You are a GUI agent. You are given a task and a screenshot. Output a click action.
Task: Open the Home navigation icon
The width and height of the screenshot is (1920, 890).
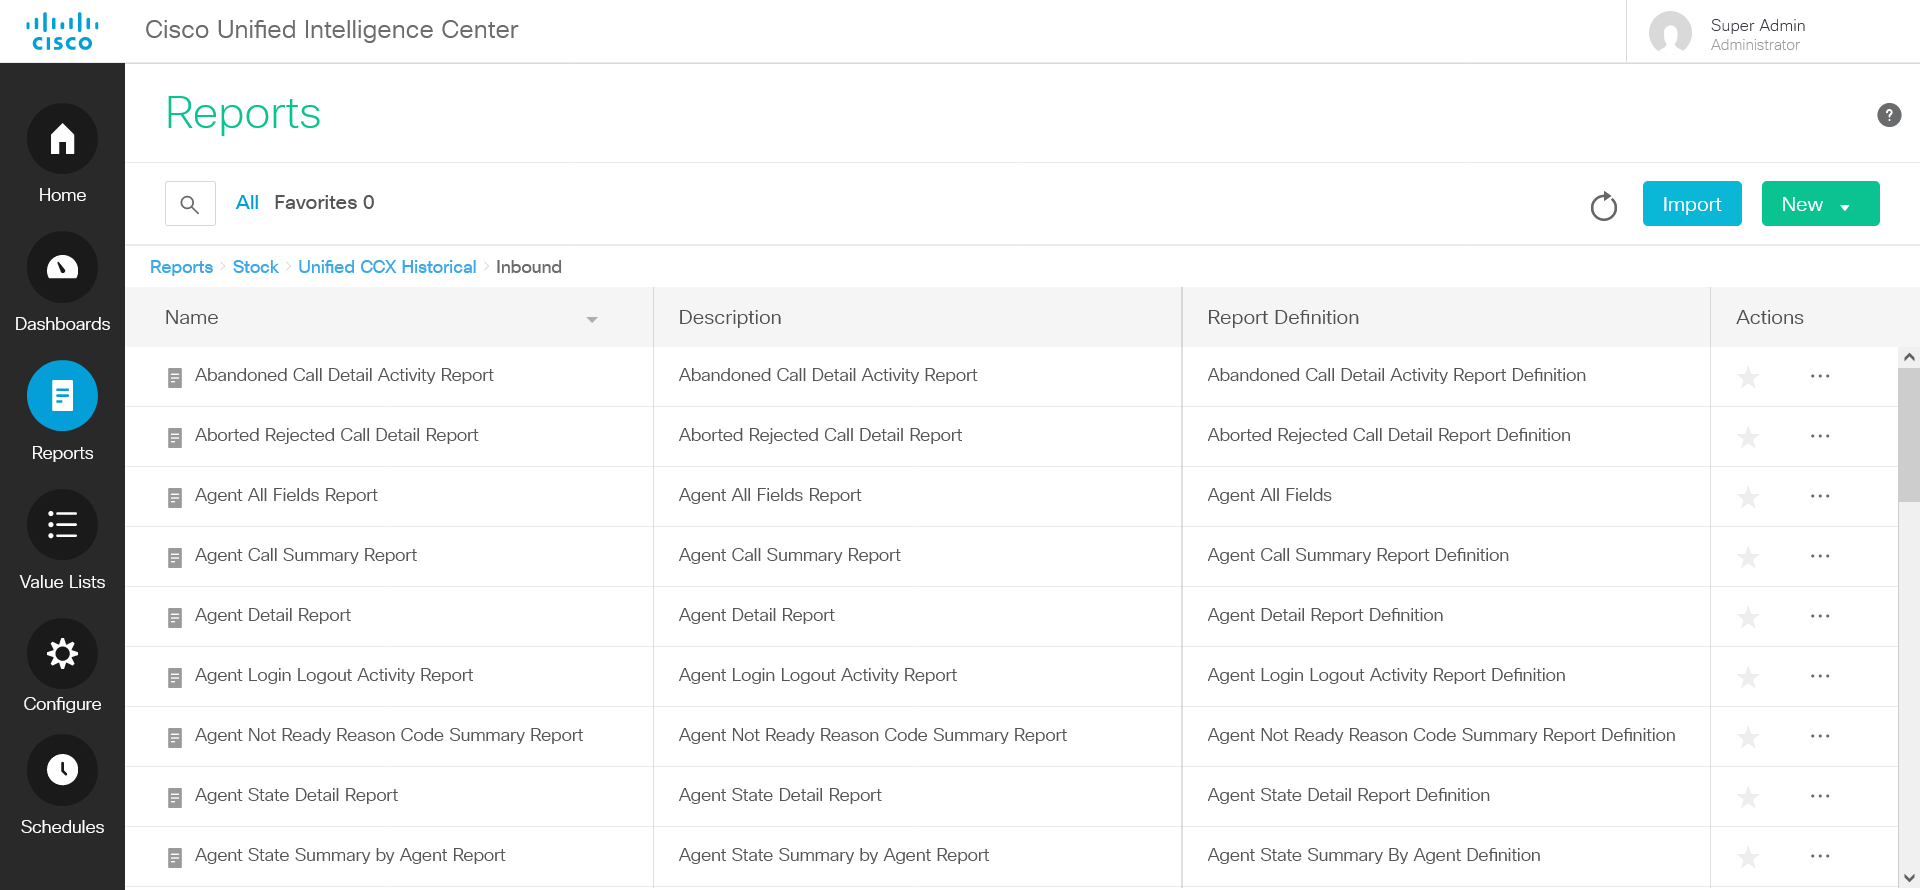(x=62, y=139)
